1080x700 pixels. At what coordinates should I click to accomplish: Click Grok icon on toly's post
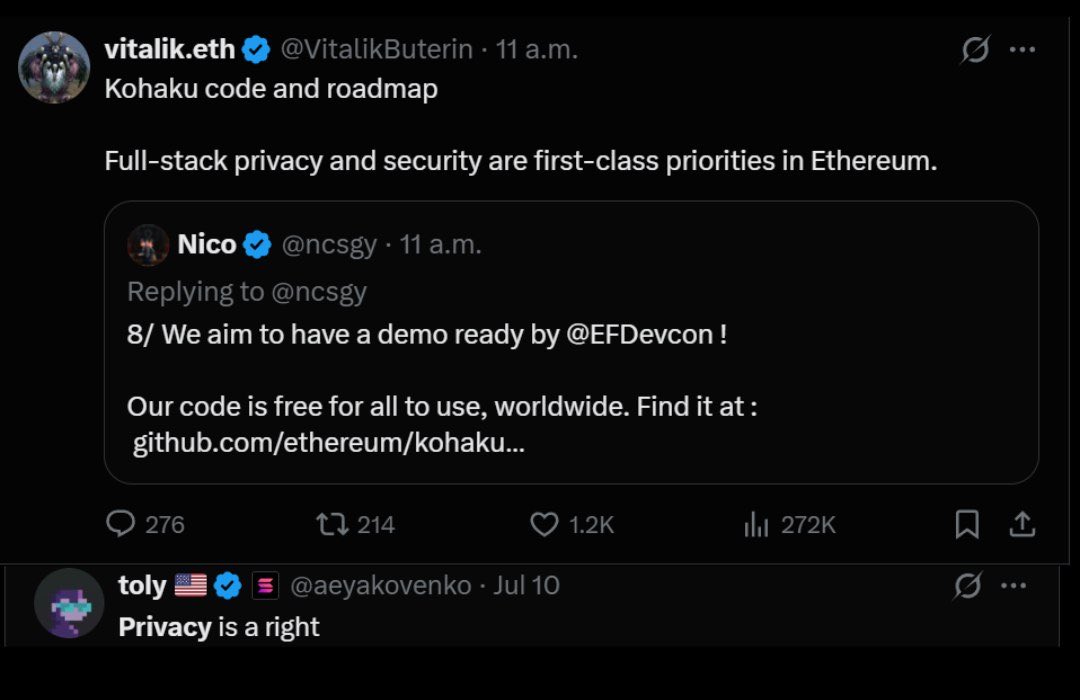[967, 585]
